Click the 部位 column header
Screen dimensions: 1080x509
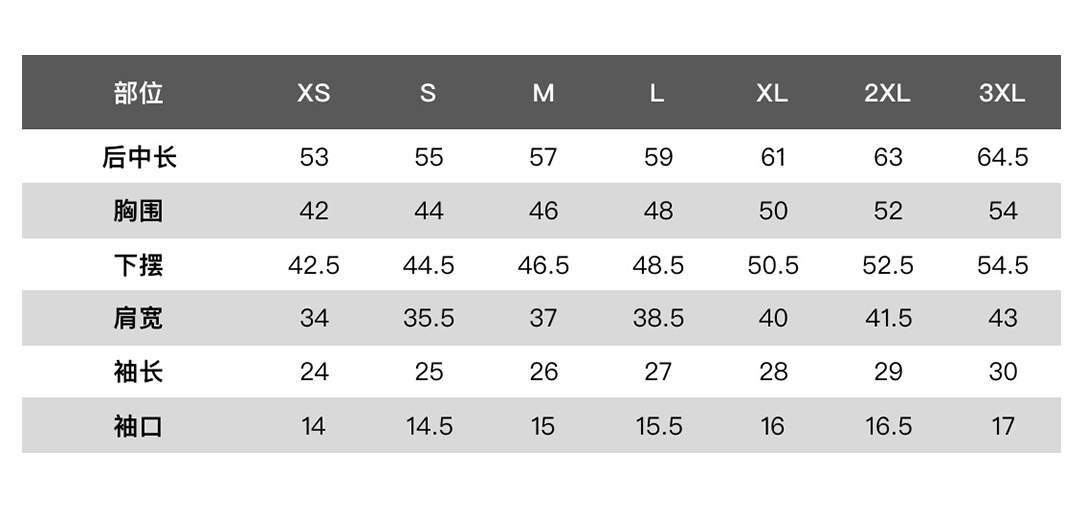point(138,93)
